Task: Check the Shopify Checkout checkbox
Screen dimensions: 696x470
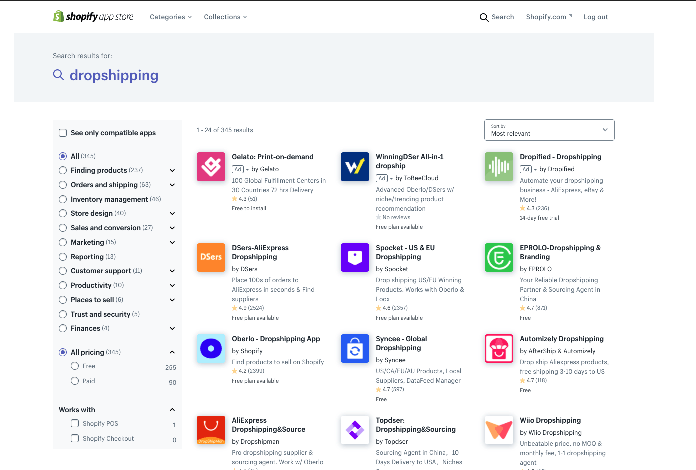Action: [75, 438]
